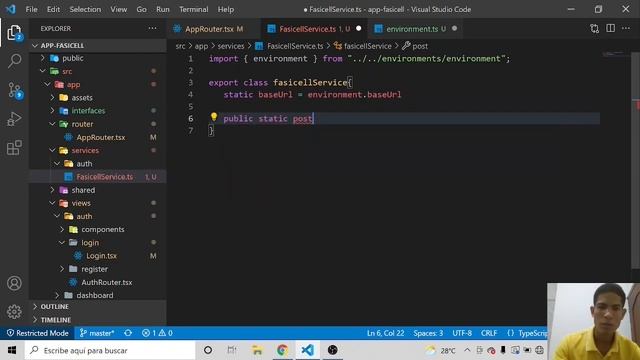Click Restricted Mode in the status bar
This screenshot has width=640, height=360.
tap(38, 333)
